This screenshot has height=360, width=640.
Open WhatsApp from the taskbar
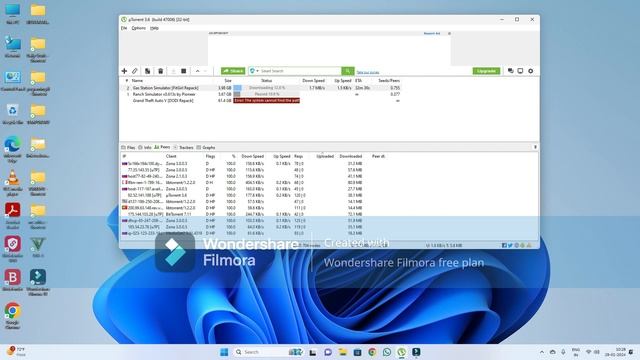click(x=387, y=352)
